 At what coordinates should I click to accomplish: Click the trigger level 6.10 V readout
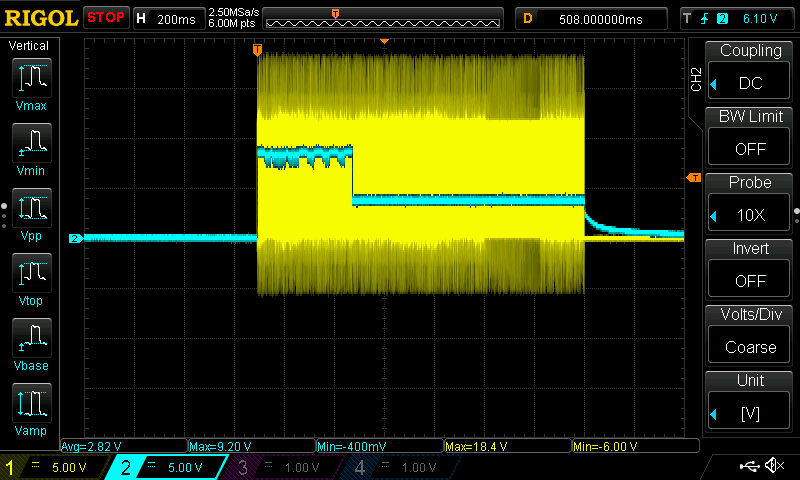(760, 19)
